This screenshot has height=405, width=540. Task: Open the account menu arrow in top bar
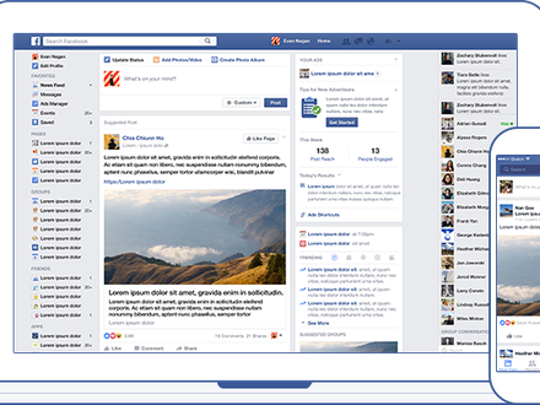click(399, 41)
